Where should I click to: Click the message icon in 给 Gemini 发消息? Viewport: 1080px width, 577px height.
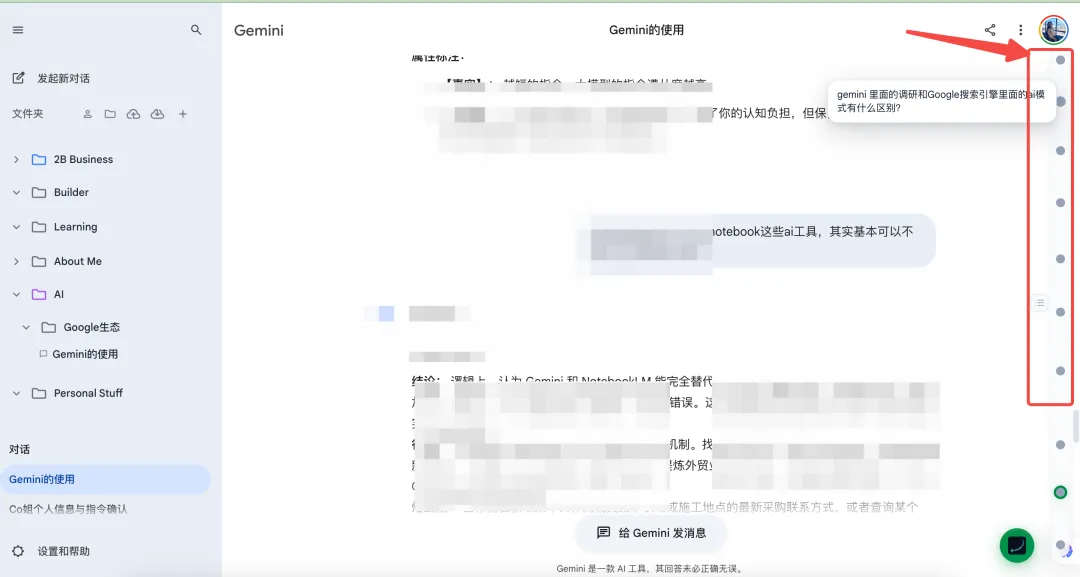603,533
